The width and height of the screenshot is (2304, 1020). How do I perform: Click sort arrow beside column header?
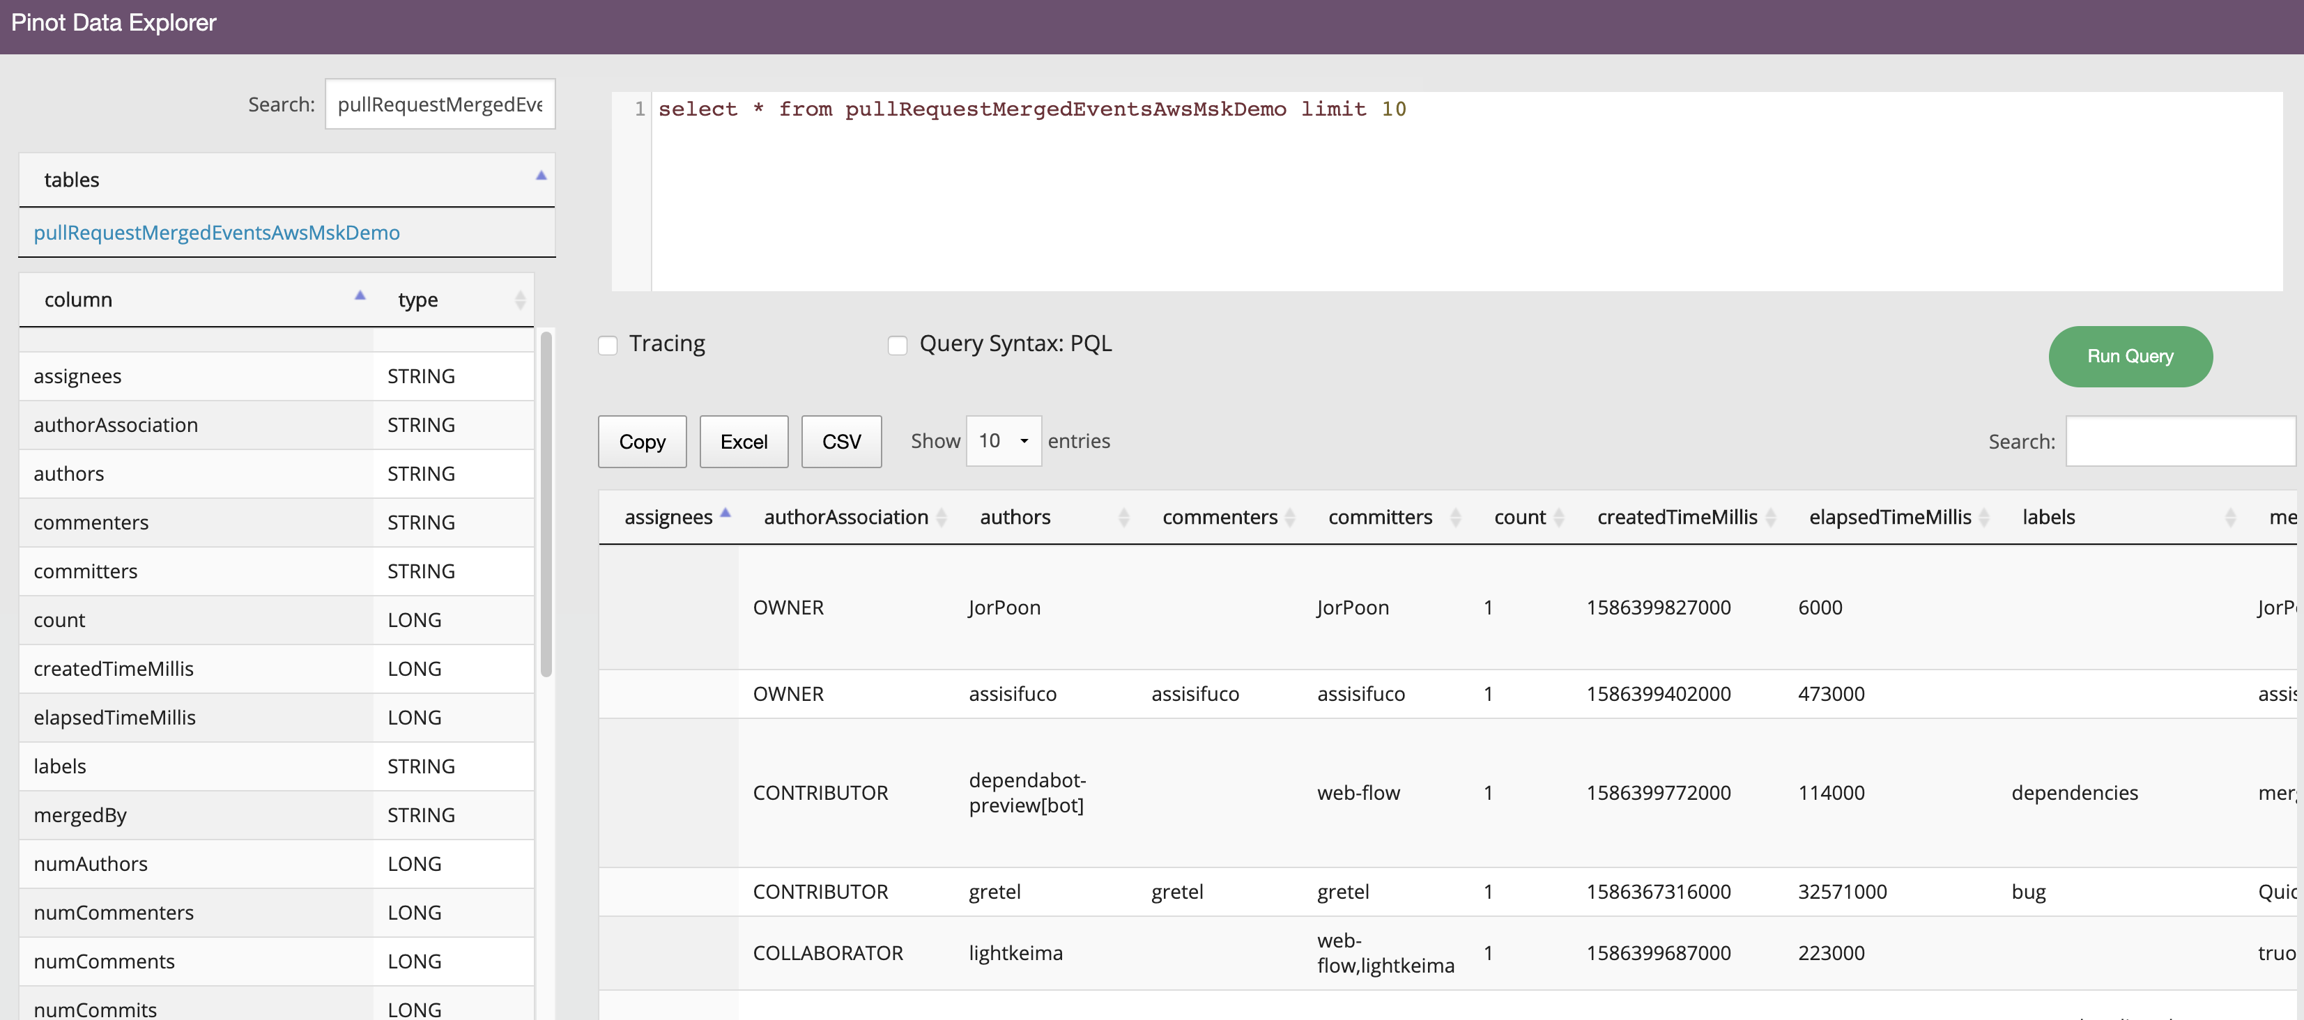pyautogui.click(x=360, y=296)
